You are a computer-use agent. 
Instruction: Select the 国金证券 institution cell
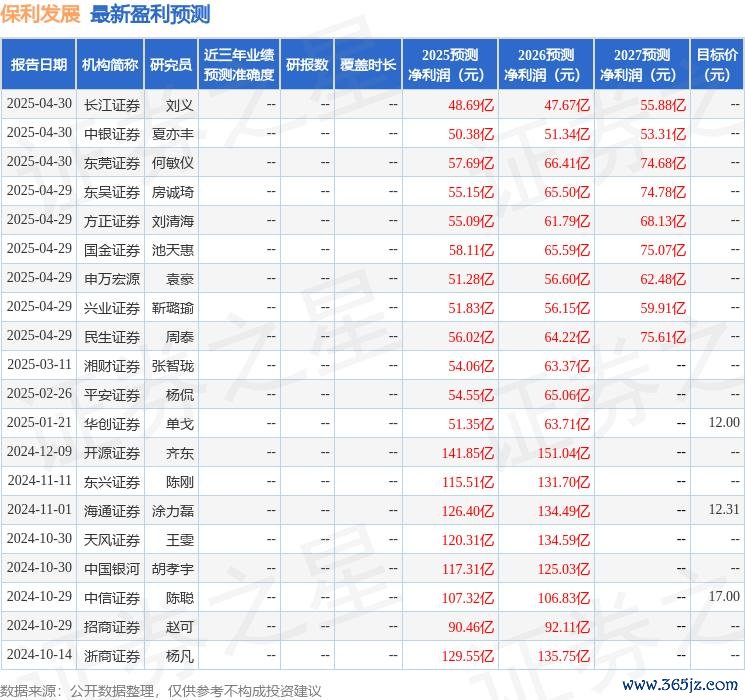[x=112, y=250]
